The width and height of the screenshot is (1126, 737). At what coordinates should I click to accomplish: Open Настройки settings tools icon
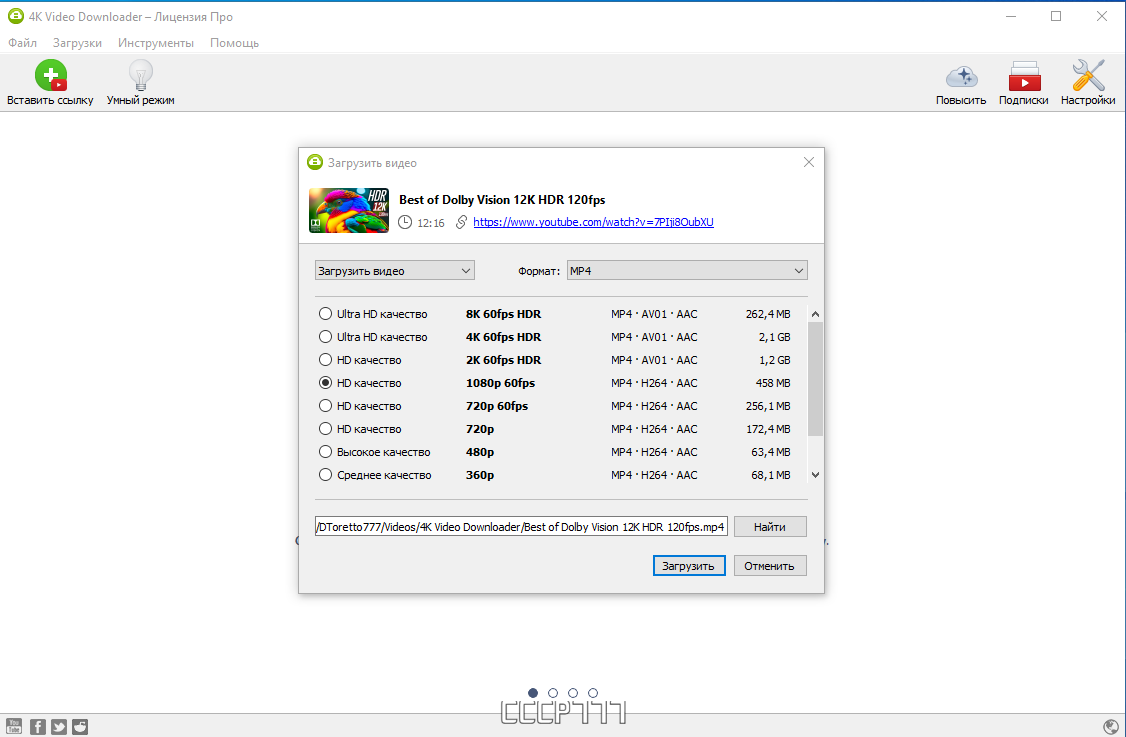1088,75
